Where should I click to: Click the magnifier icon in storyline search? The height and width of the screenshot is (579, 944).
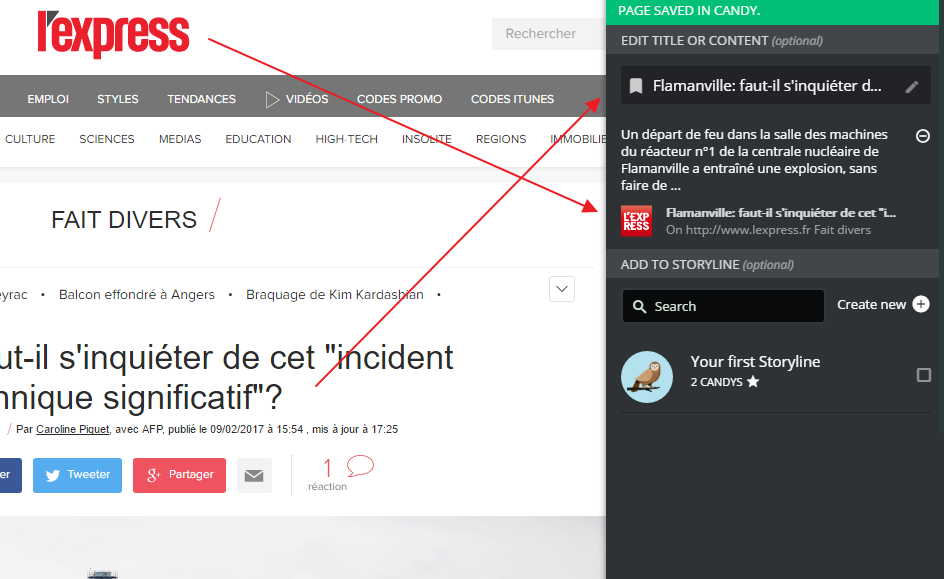point(639,307)
